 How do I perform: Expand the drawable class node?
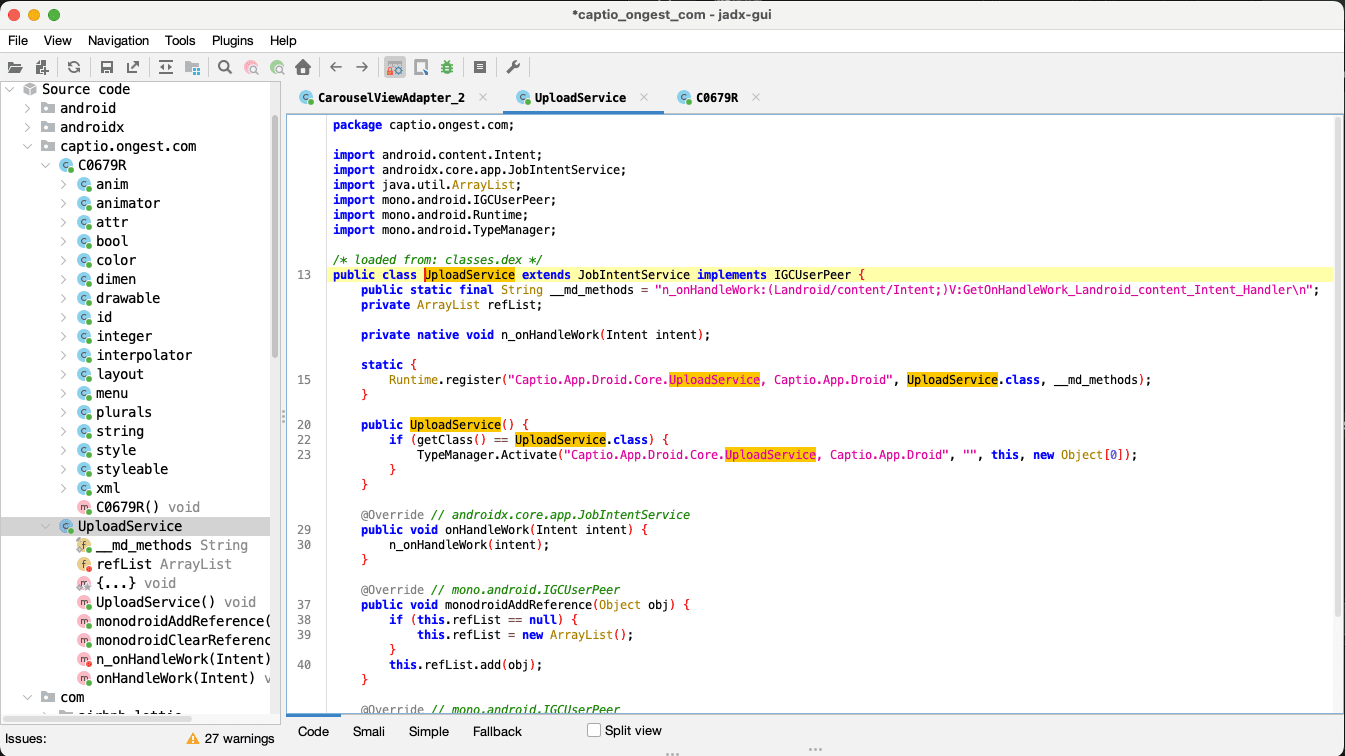[63, 298]
